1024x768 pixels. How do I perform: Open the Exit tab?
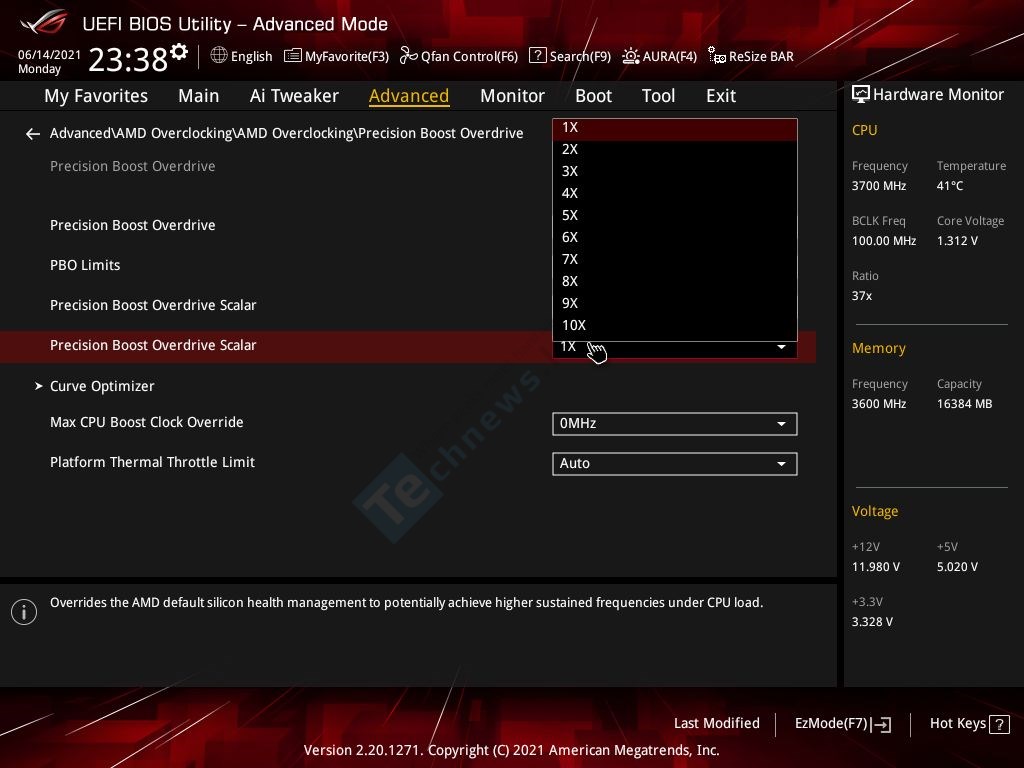721,96
